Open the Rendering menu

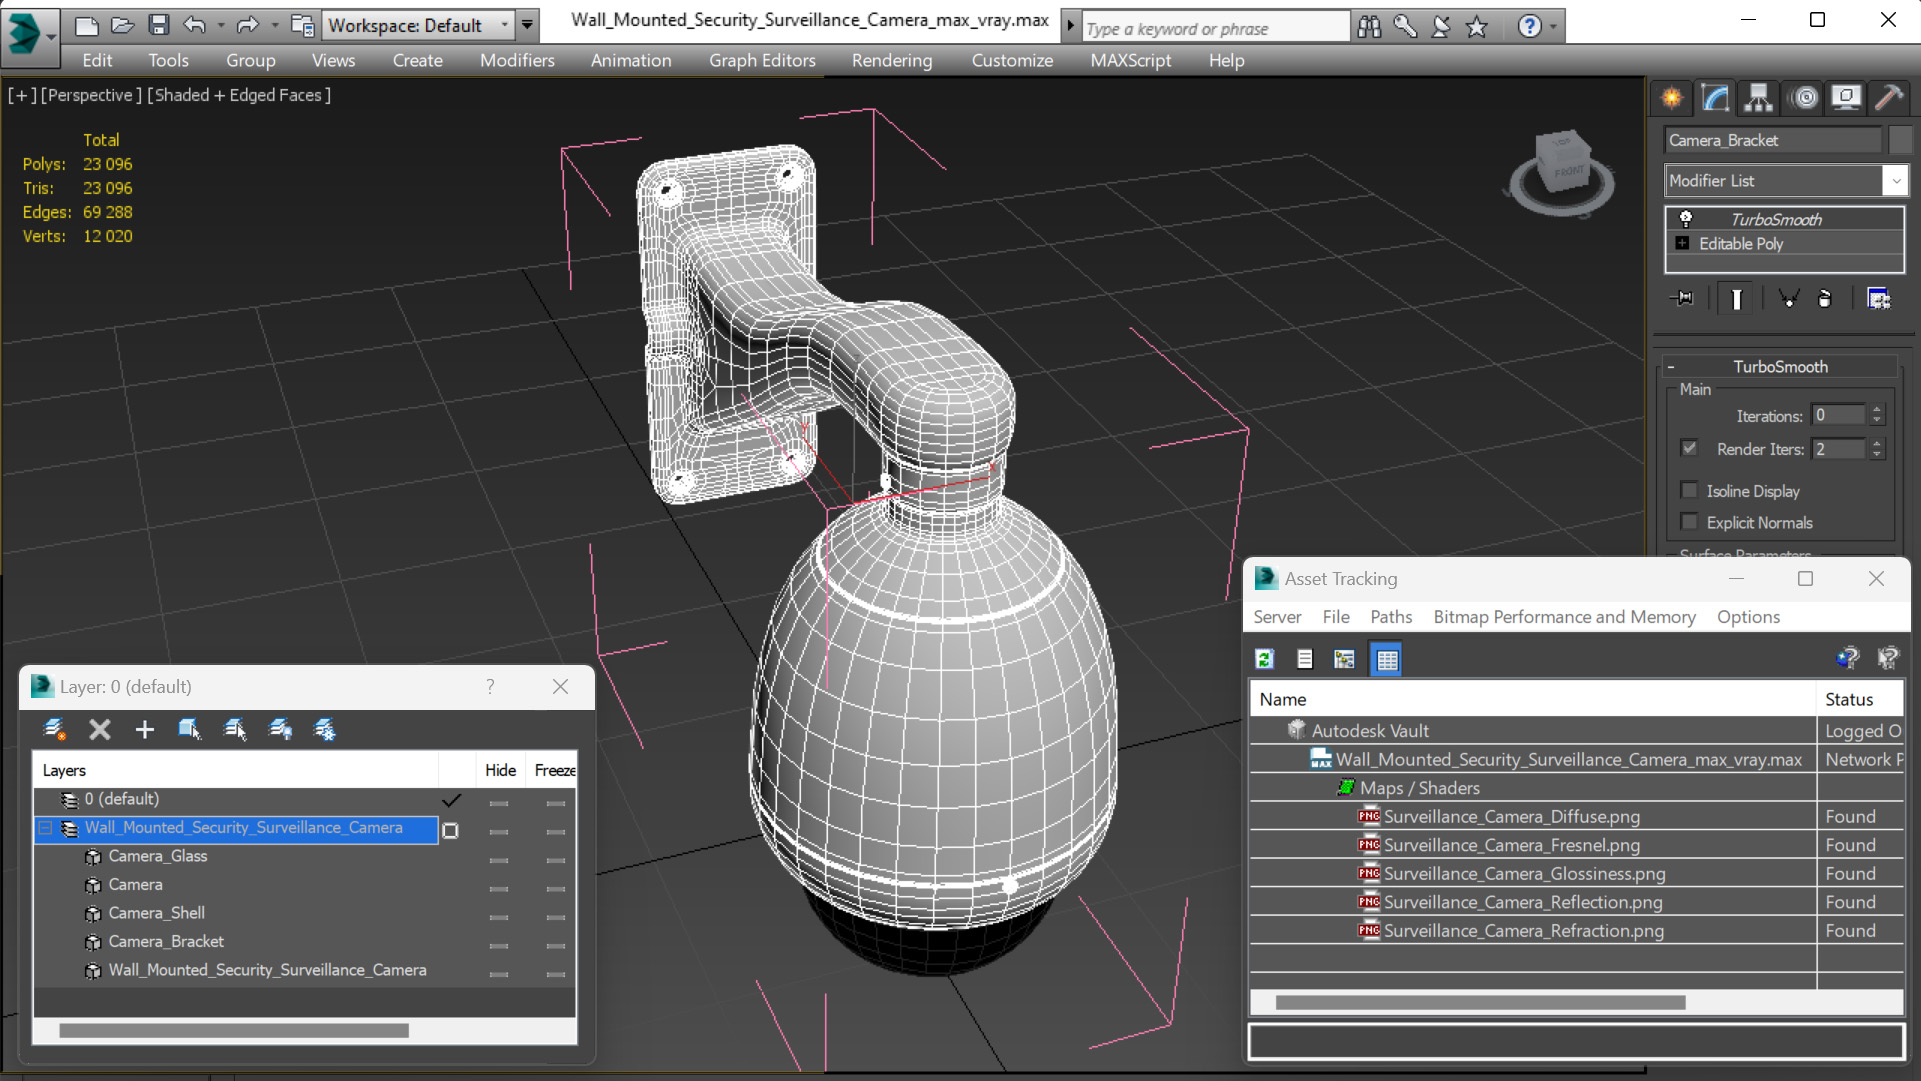[892, 60]
